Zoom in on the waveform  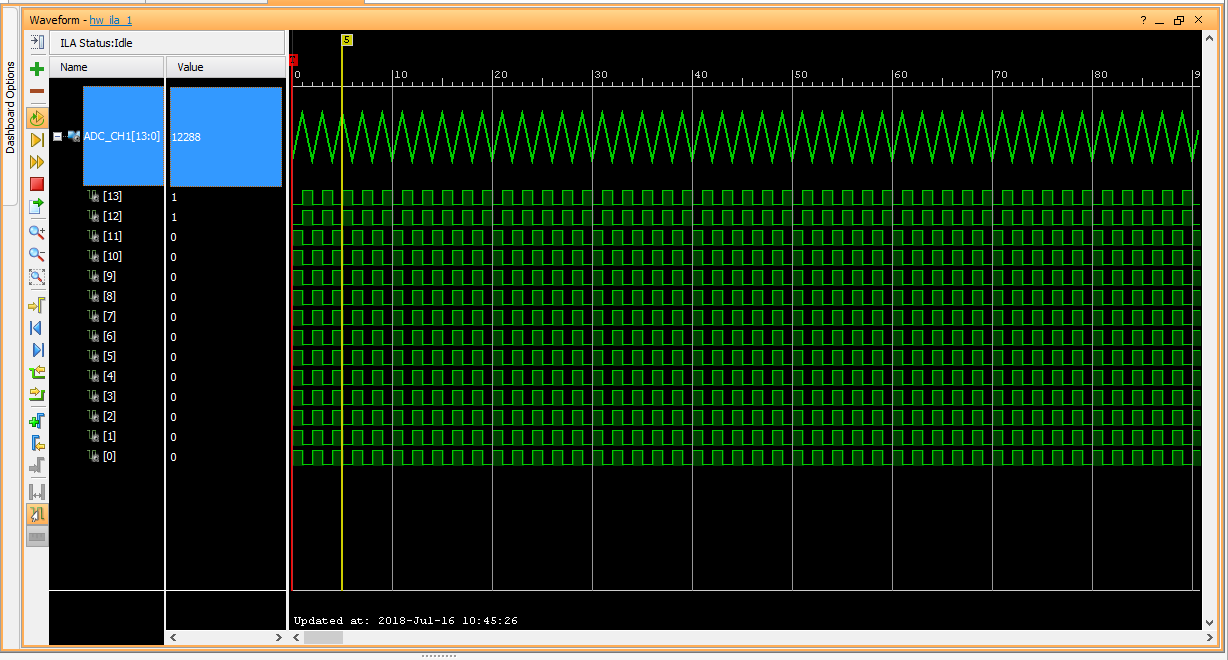(x=37, y=232)
